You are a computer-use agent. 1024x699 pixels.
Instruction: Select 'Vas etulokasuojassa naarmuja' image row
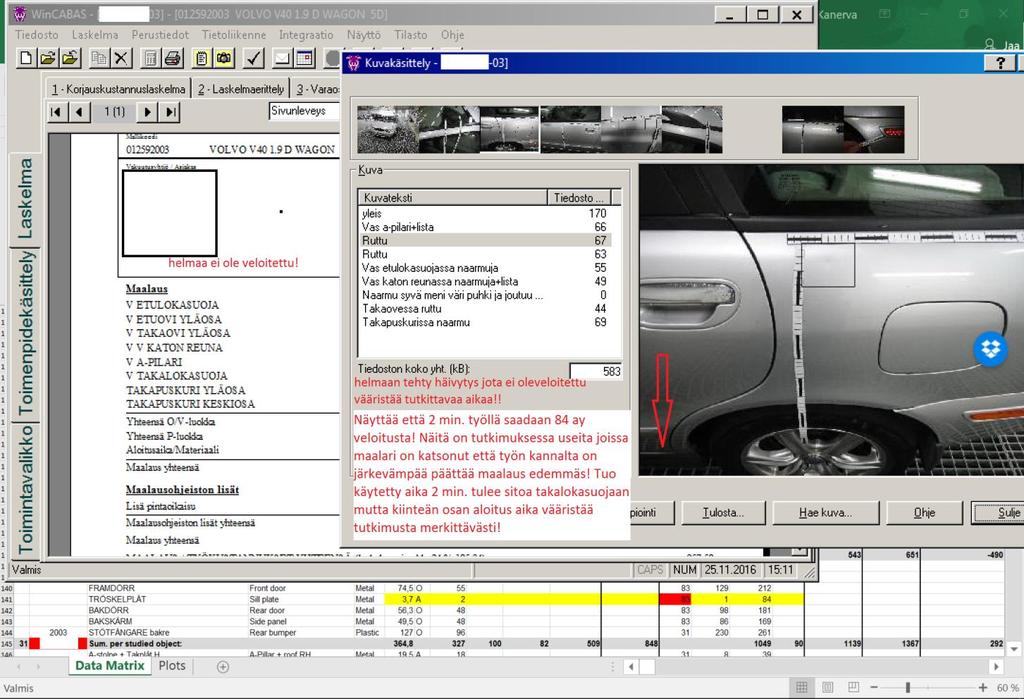(x=484, y=268)
